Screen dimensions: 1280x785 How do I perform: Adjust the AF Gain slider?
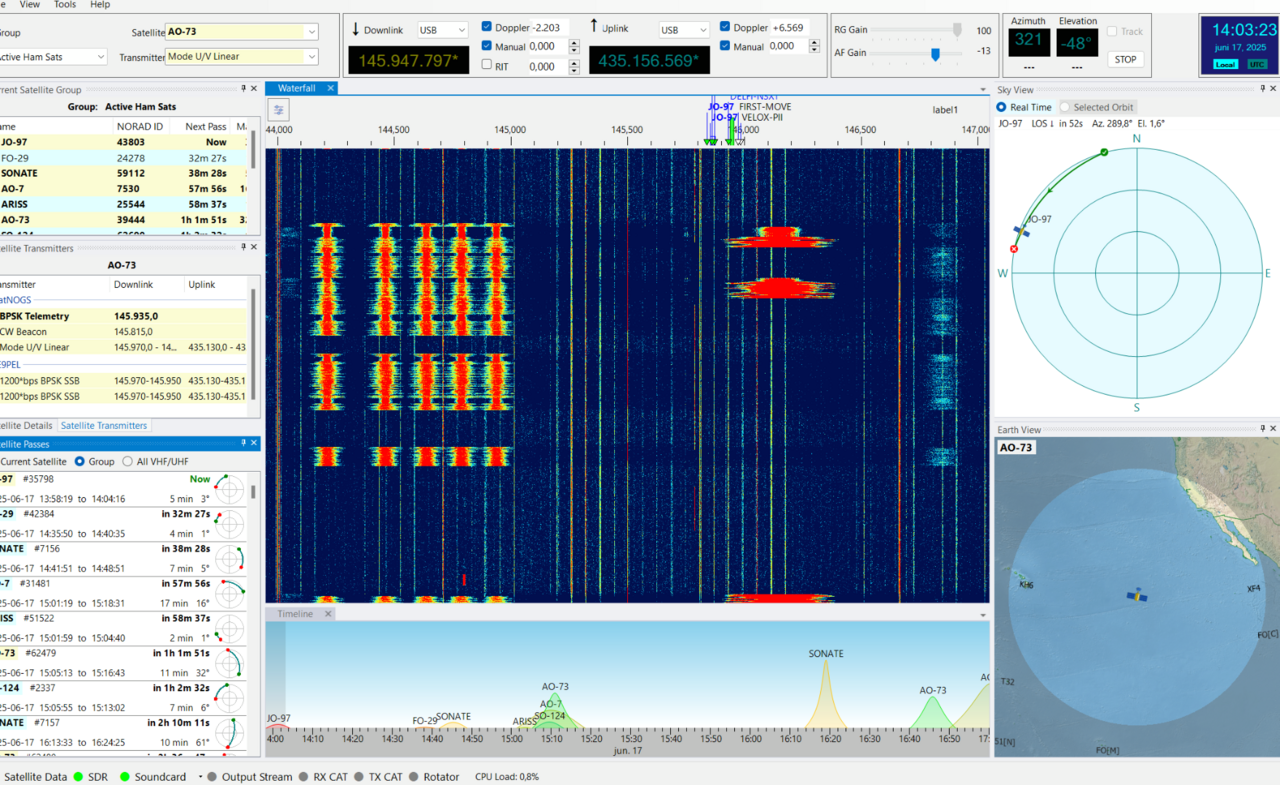[x=935, y=54]
